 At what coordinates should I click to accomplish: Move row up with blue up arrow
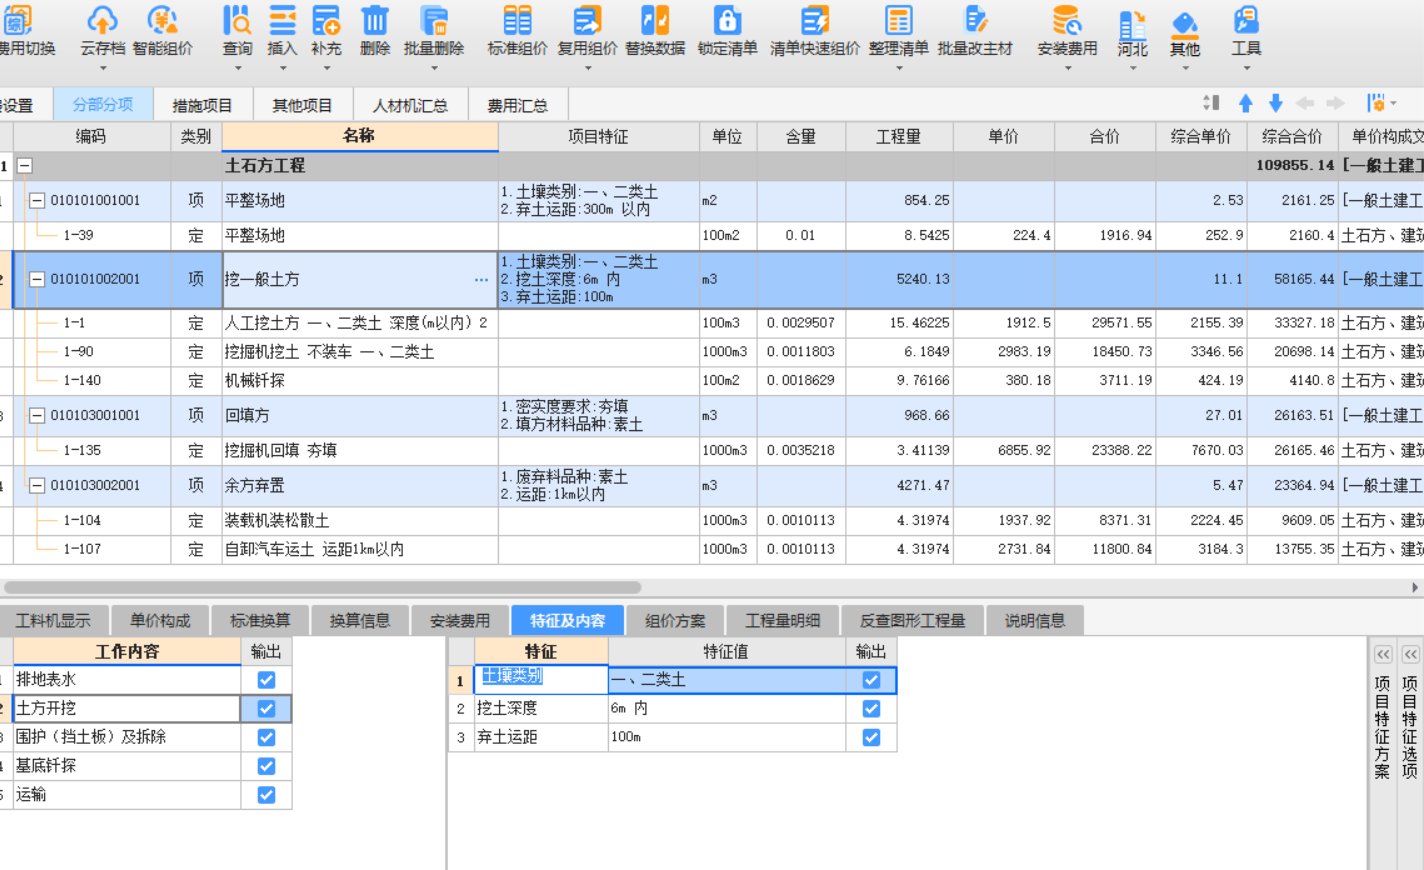tap(1246, 103)
